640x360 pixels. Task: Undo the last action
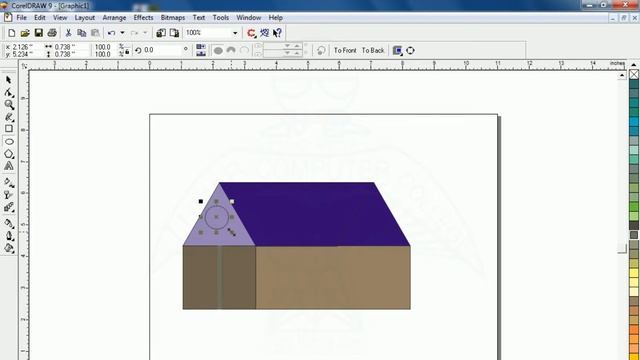click(x=111, y=33)
